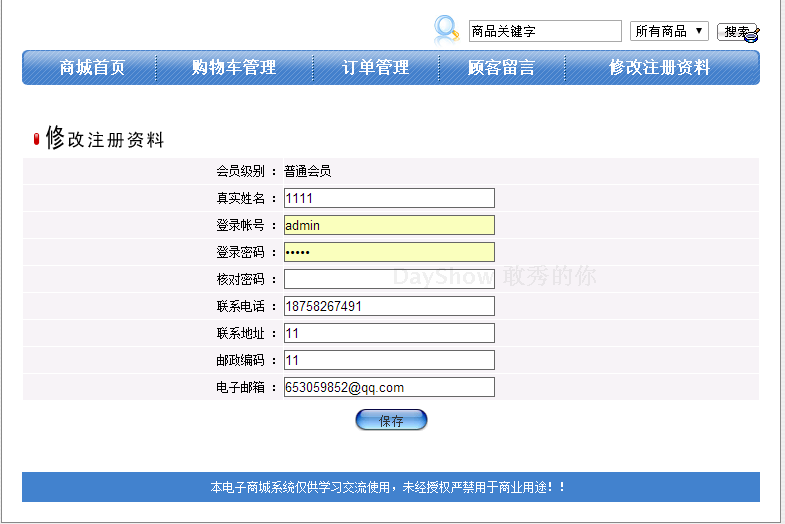
Task: Click the 联系地址 input field
Action: pos(389,333)
